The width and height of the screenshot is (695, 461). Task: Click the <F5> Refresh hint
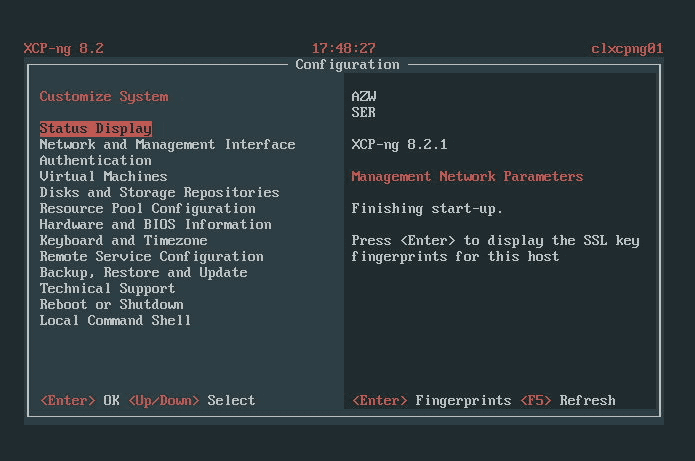tap(567, 401)
